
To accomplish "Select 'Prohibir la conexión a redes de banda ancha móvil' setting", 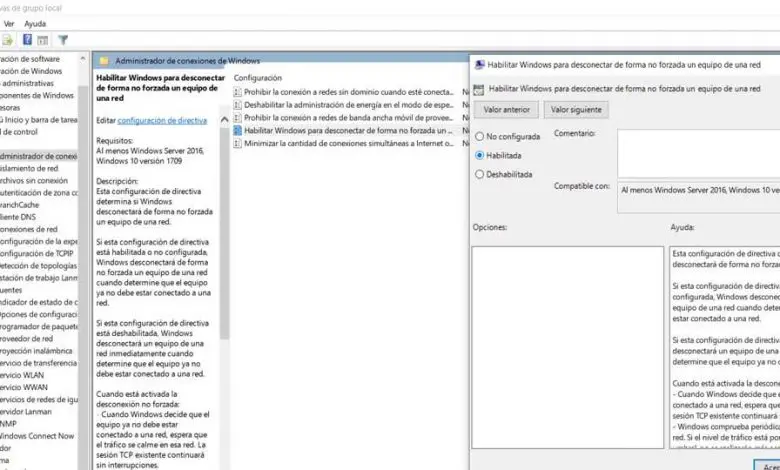I will 348,118.
